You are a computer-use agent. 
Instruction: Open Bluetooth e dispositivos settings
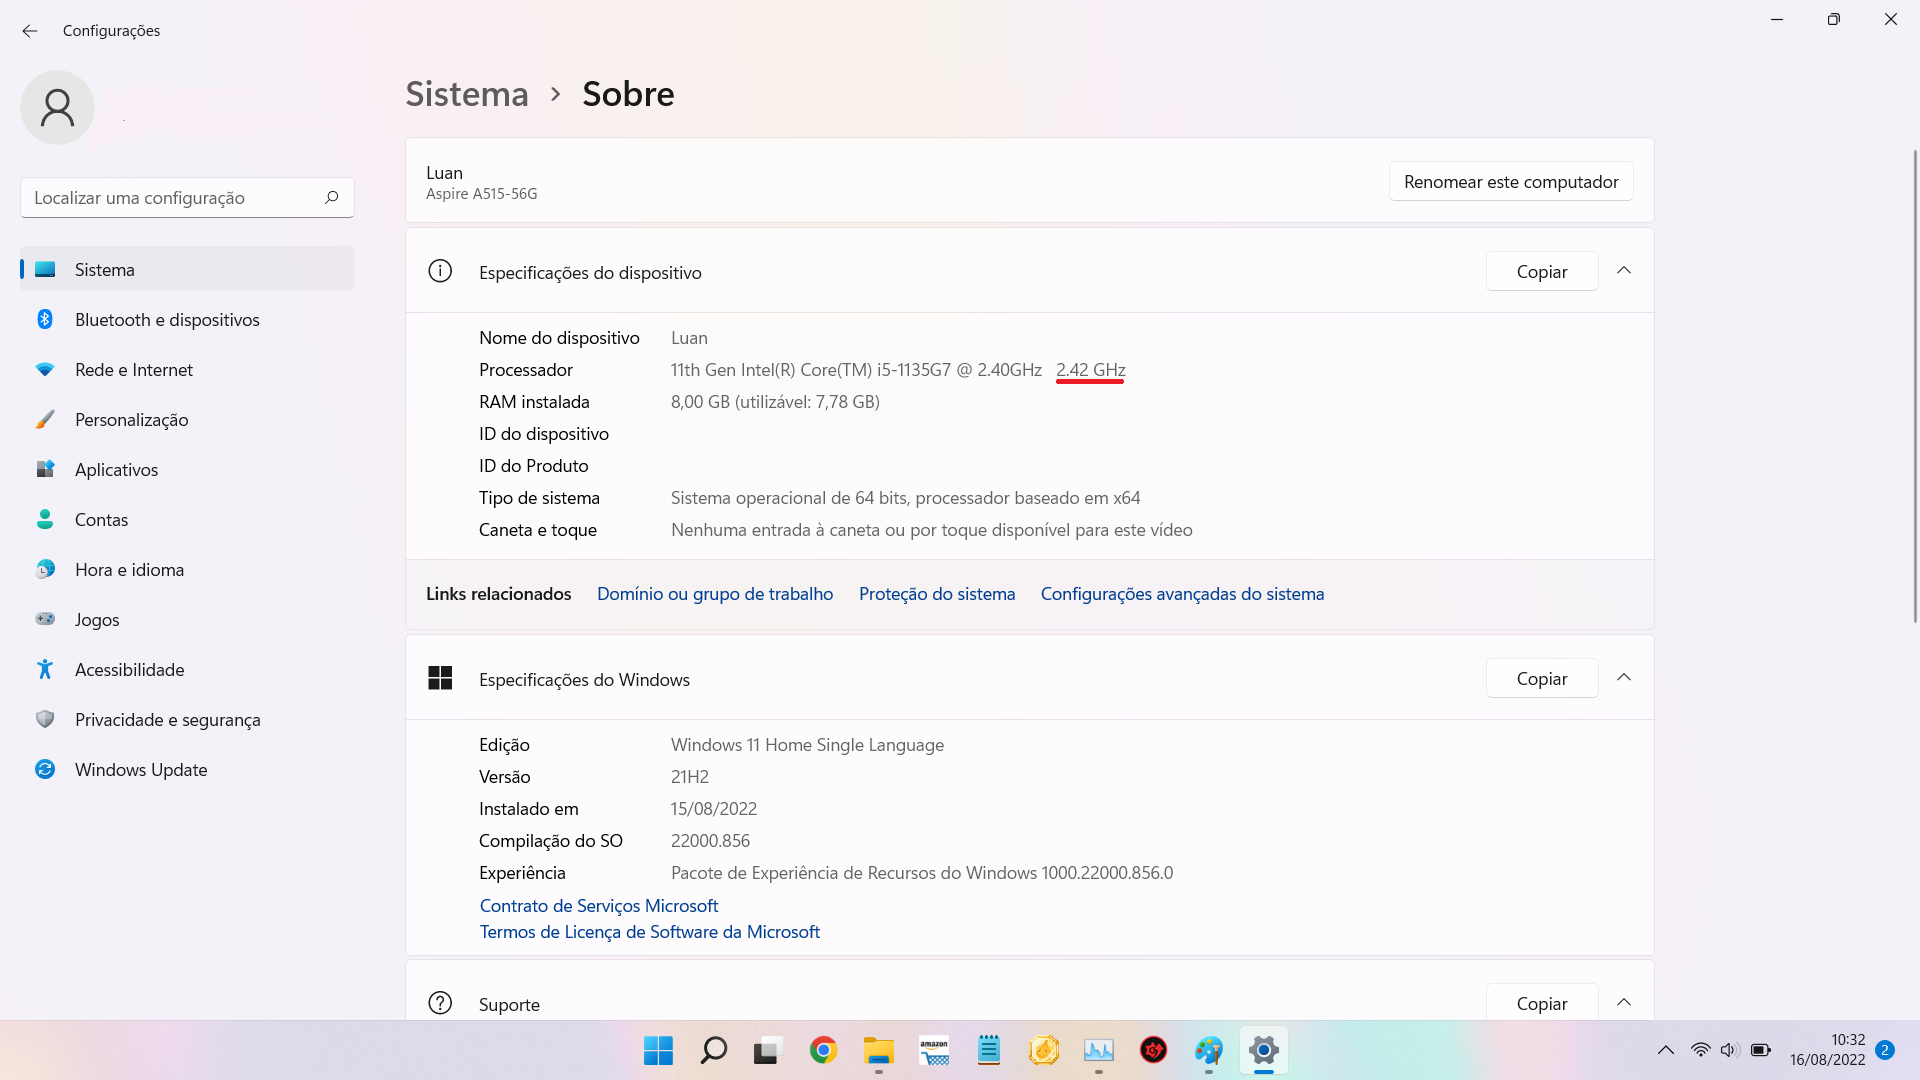tap(187, 319)
